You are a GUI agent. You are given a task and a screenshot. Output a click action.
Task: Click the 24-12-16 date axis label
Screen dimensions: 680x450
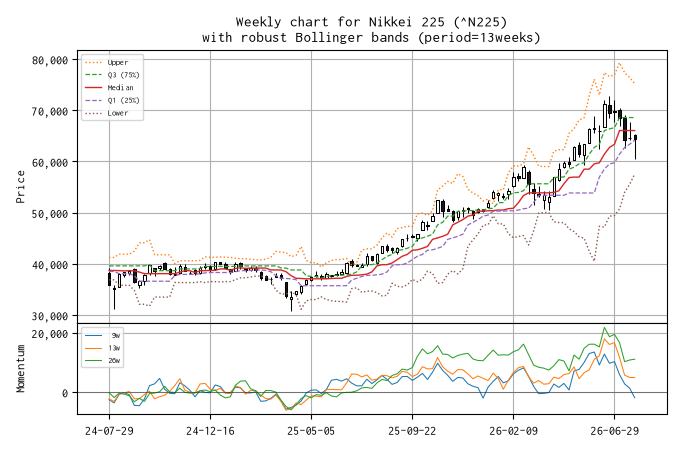pyautogui.click(x=210, y=431)
